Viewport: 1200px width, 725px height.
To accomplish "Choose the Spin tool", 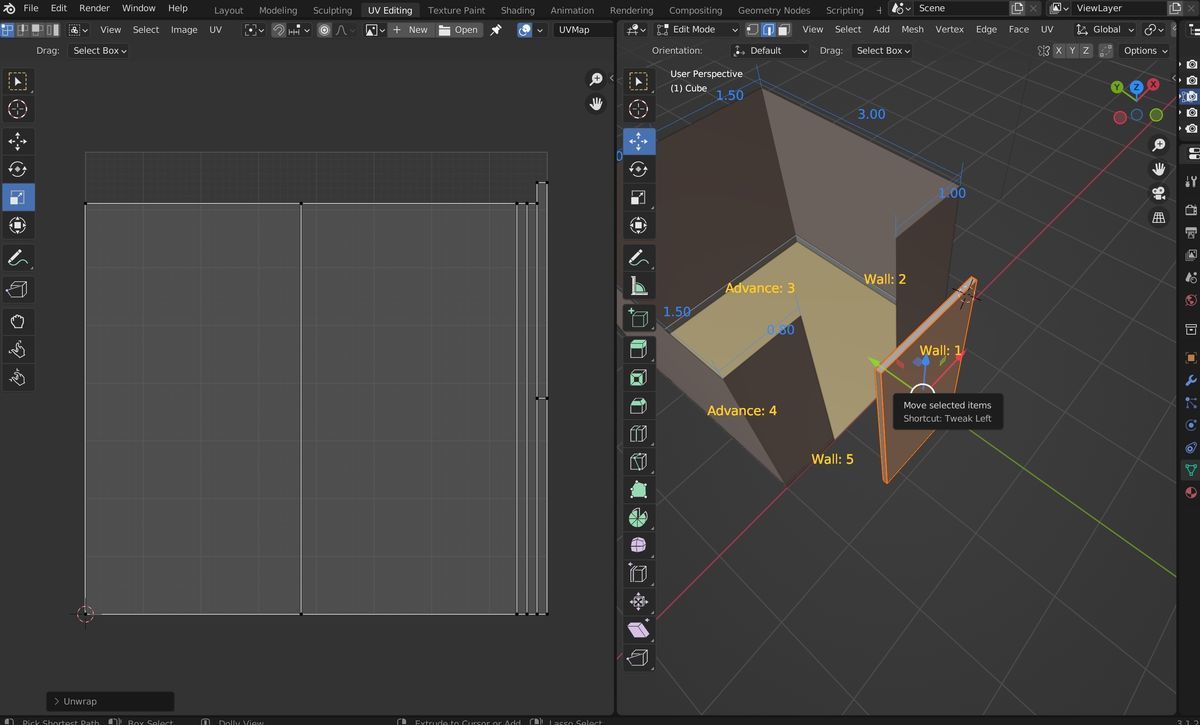I will pyautogui.click(x=639, y=517).
